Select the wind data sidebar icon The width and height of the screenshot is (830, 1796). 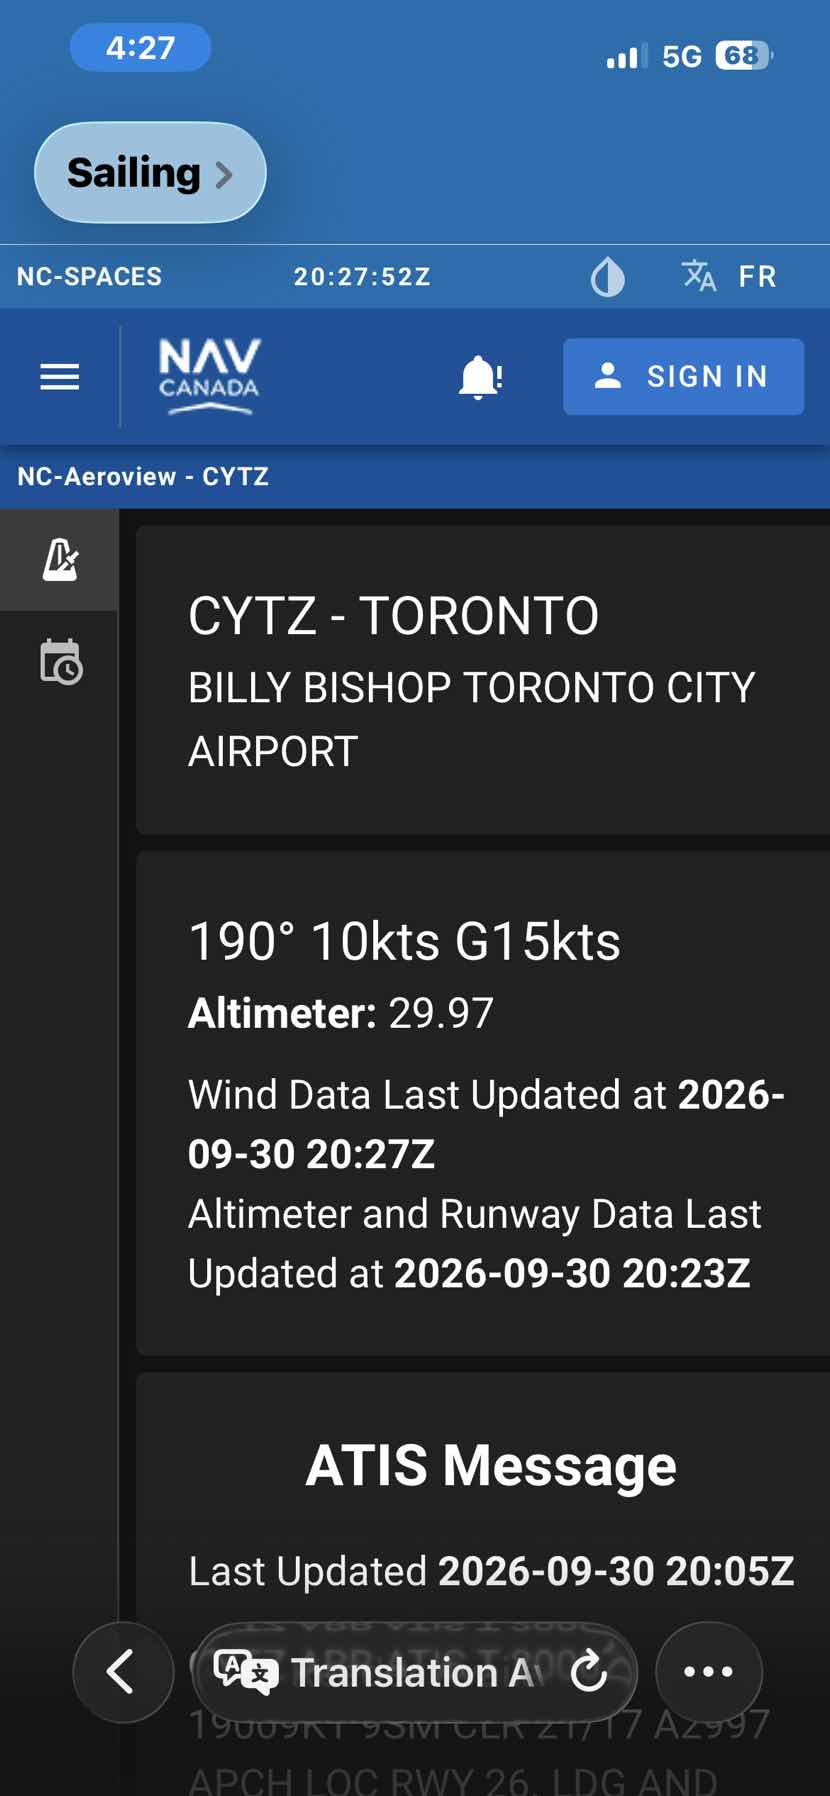pos(60,560)
